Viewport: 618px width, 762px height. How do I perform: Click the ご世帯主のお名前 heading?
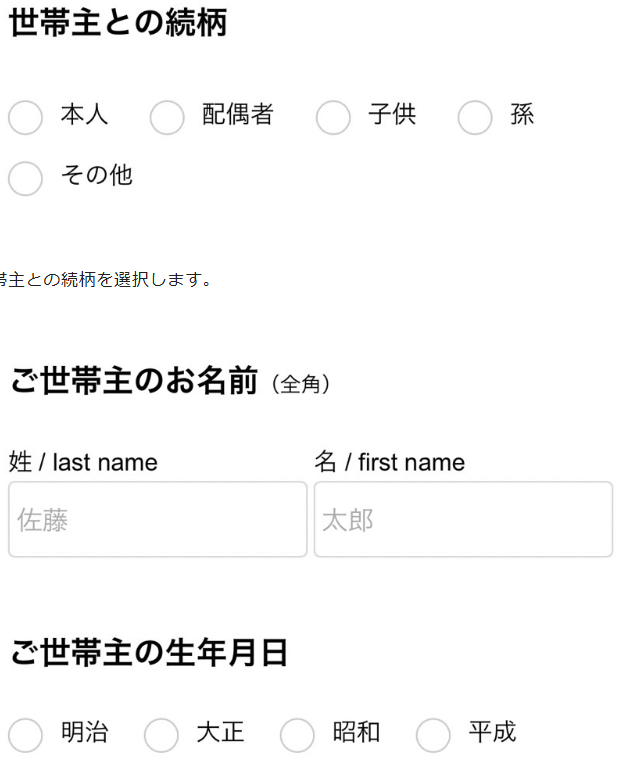pyautogui.click(x=134, y=381)
